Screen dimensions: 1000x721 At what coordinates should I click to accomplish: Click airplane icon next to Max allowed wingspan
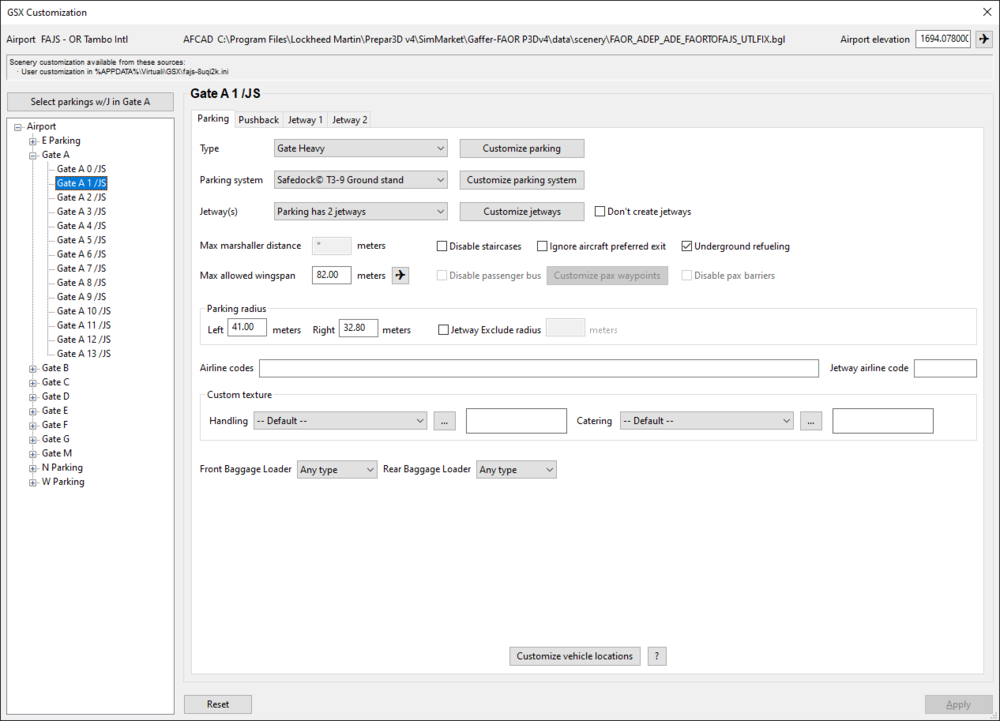[x=400, y=275]
